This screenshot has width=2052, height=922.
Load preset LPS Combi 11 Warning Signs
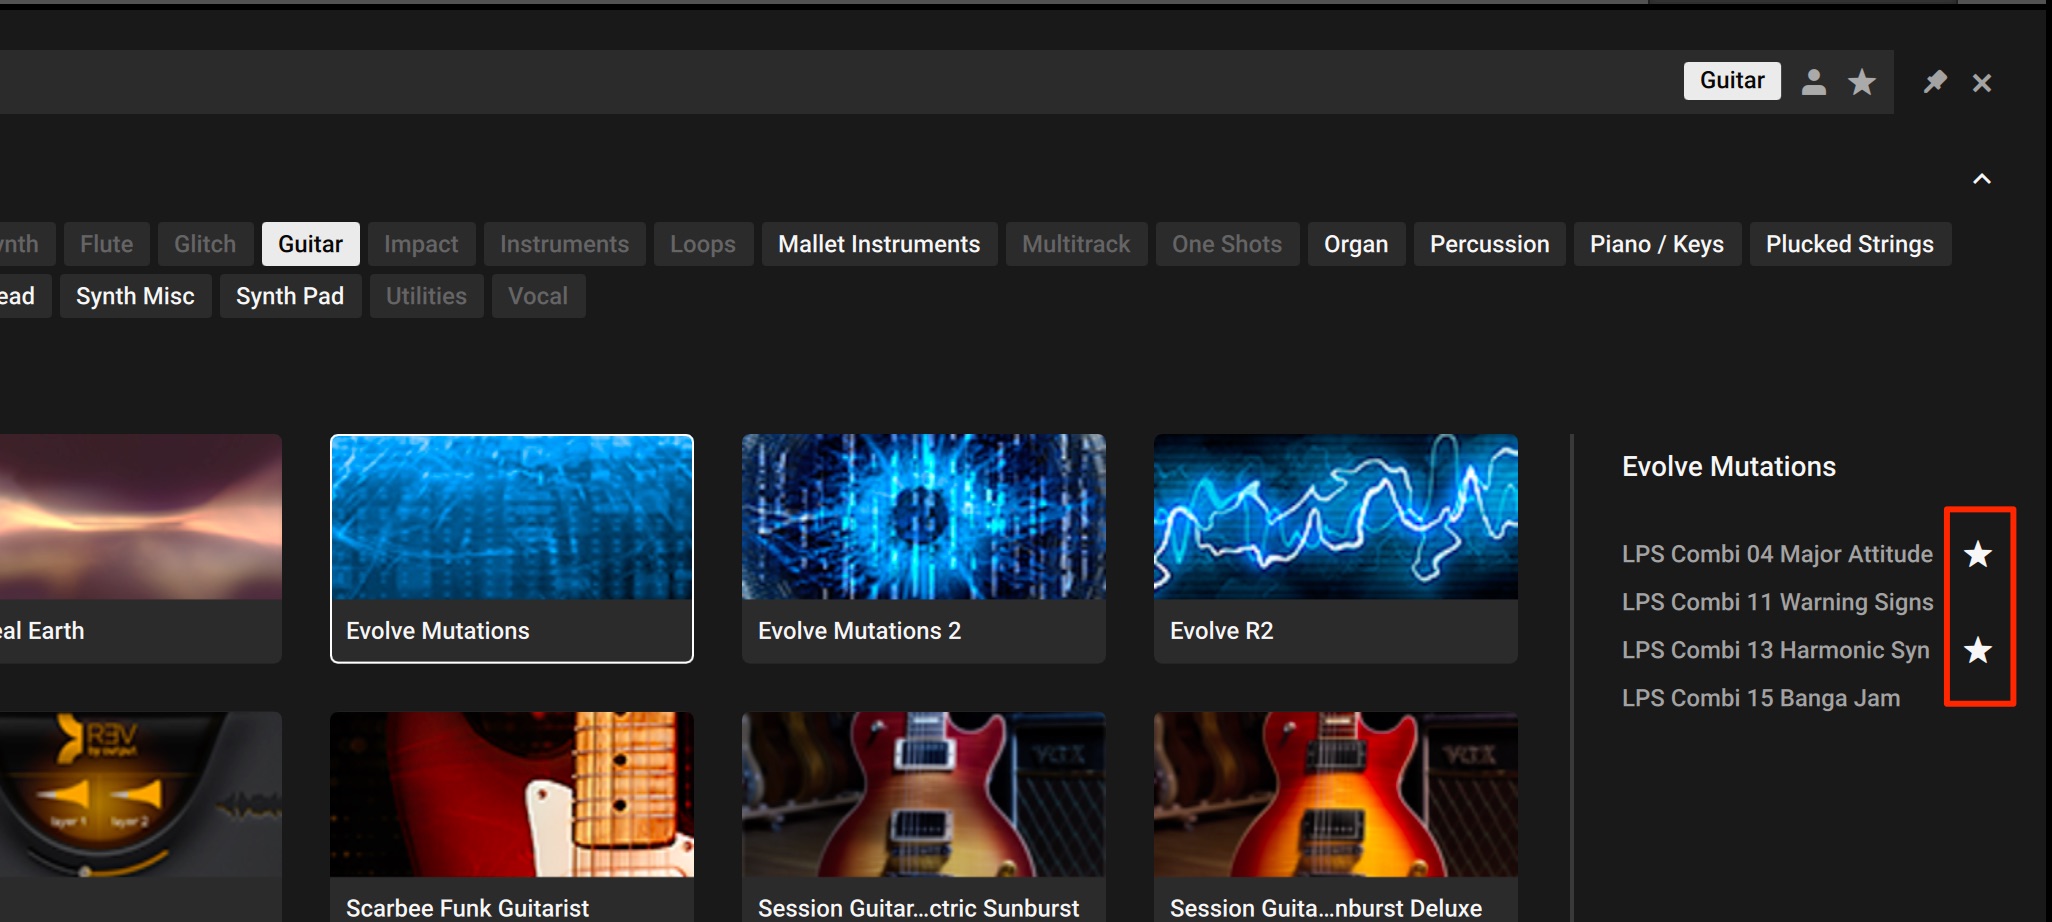click(x=1777, y=602)
